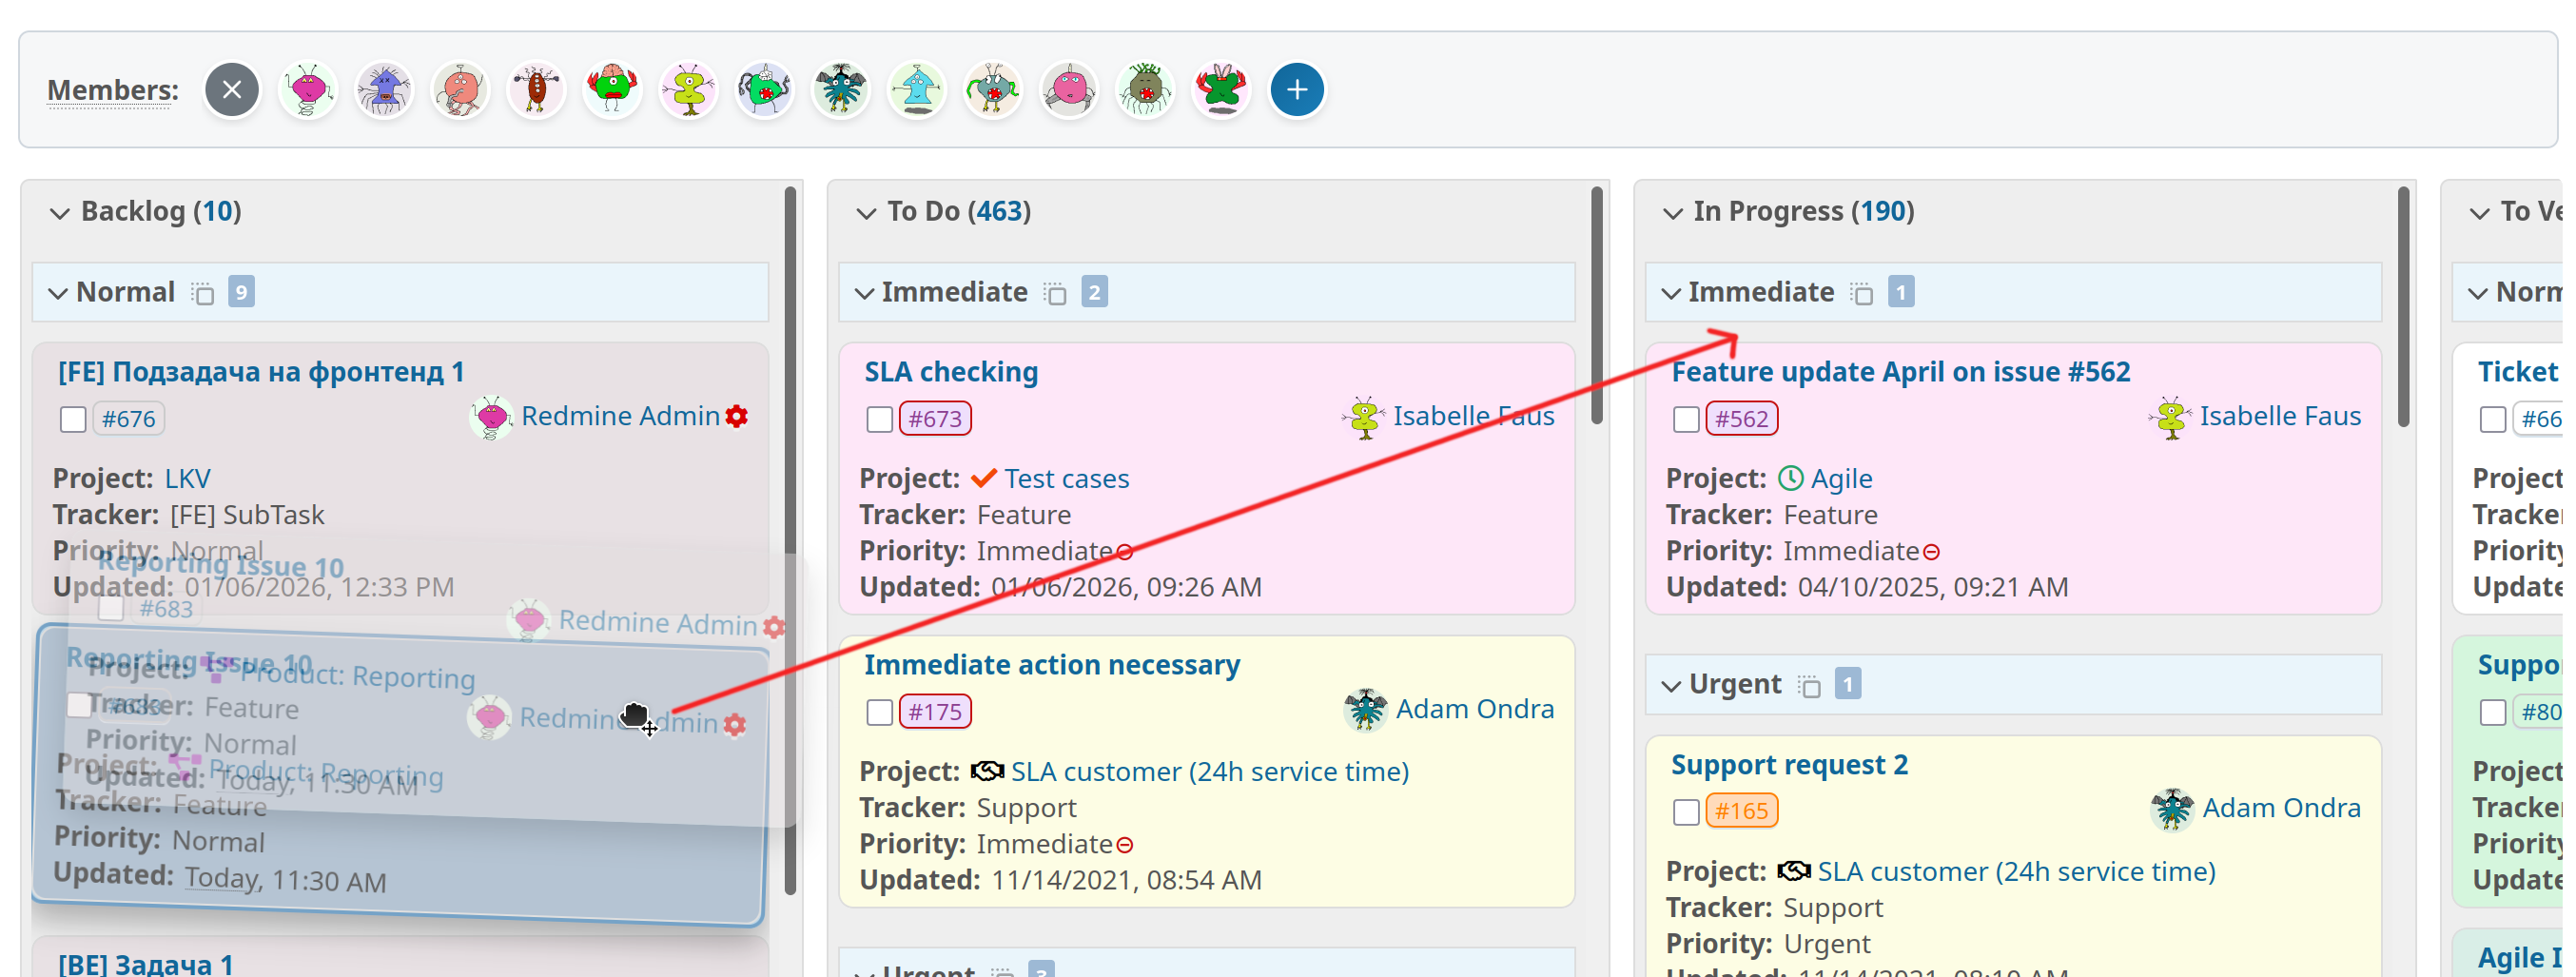Collapse the Immediate swimlane in To Do column
The width and height of the screenshot is (2576, 977).
(x=865, y=293)
